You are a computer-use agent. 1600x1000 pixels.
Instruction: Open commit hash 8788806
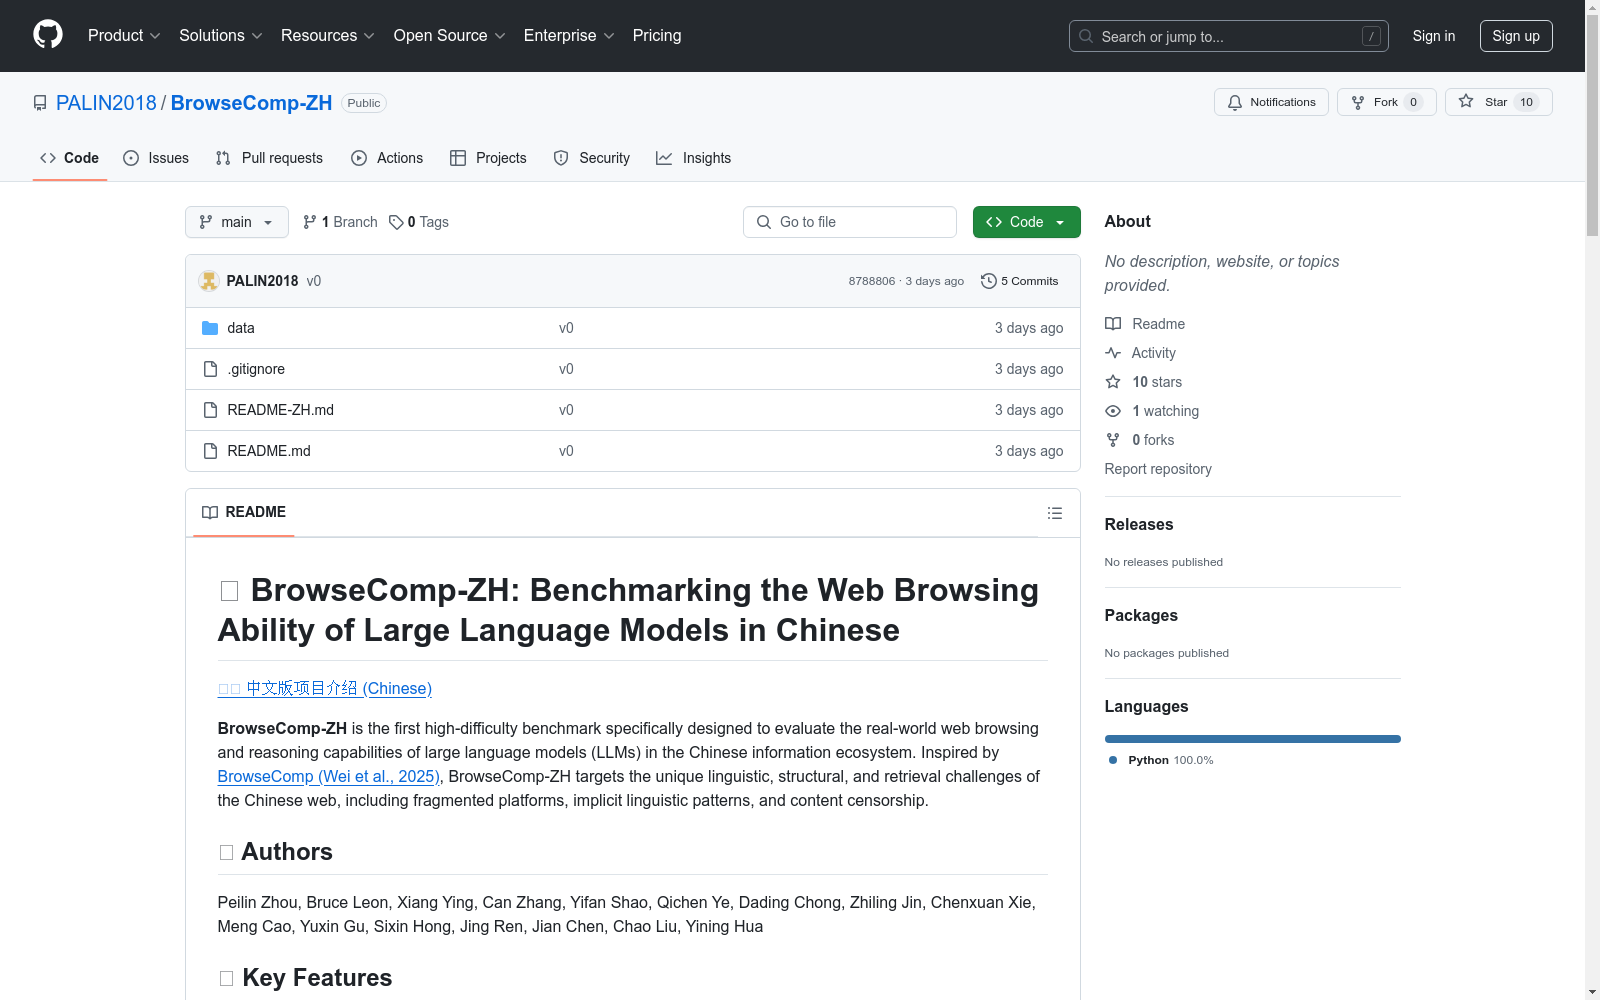(872, 281)
